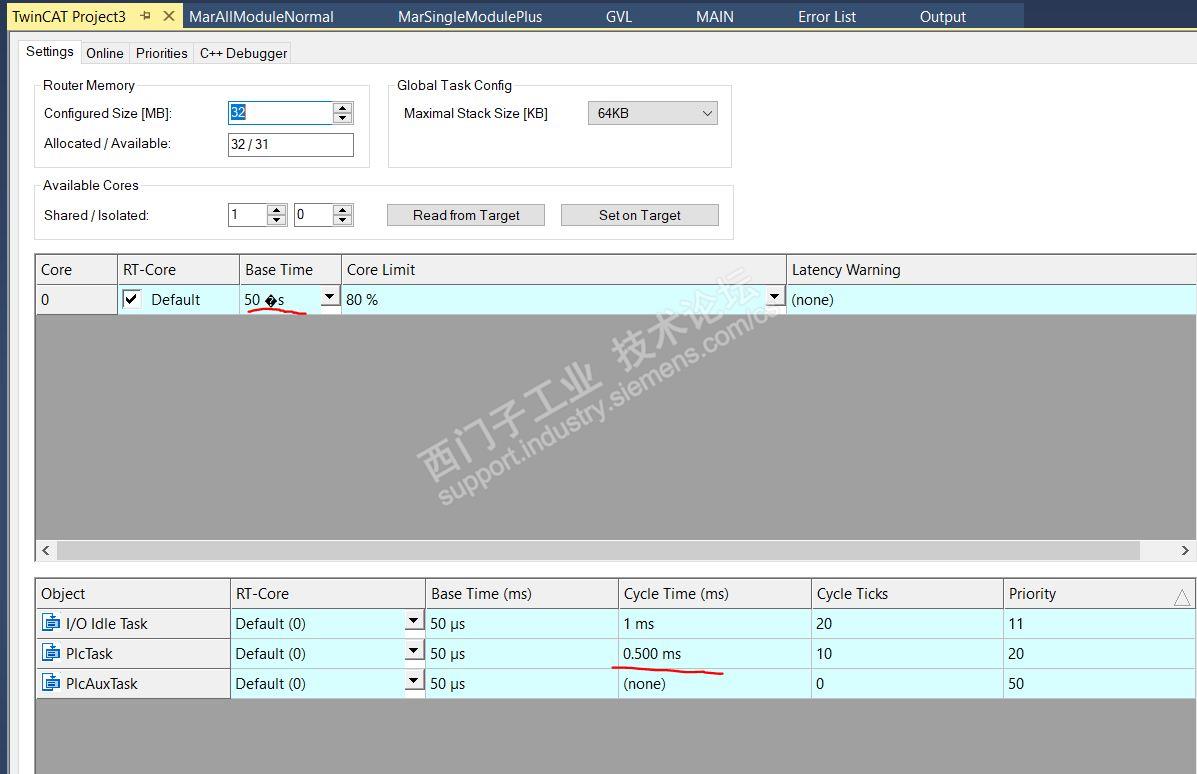Click the Read from Target button
This screenshot has width=1197, height=774.
(466, 215)
